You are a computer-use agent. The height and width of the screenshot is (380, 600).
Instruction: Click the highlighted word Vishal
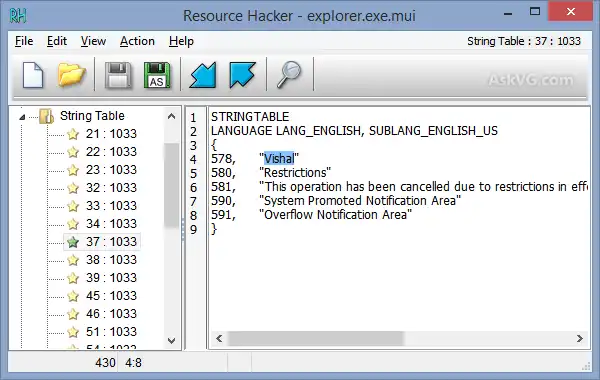point(279,158)
